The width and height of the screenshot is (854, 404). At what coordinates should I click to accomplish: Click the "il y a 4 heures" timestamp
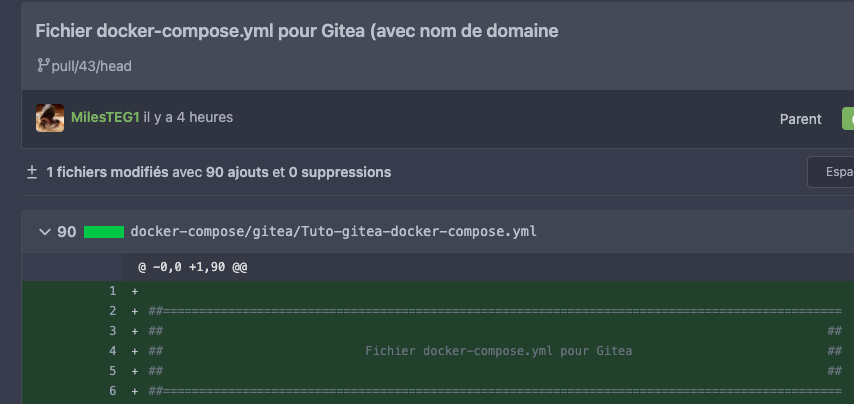188,118
